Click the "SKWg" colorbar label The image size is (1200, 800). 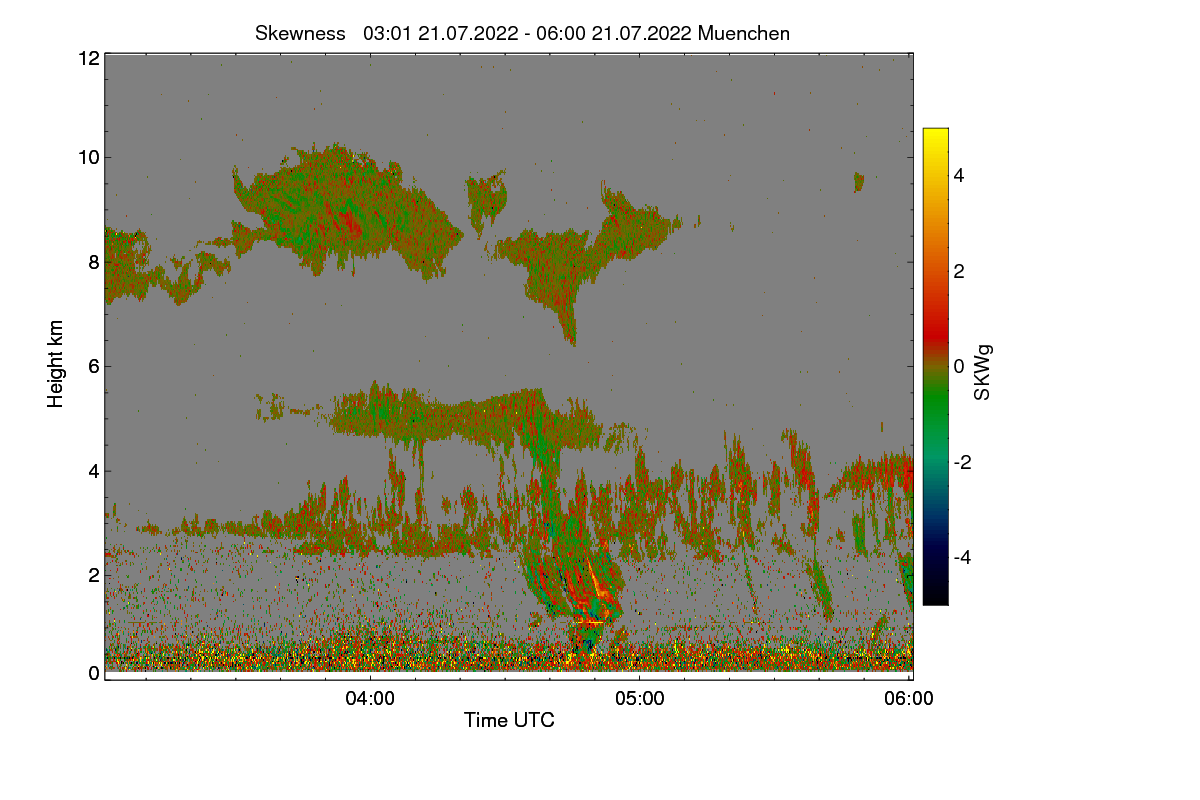click(983, 373)
